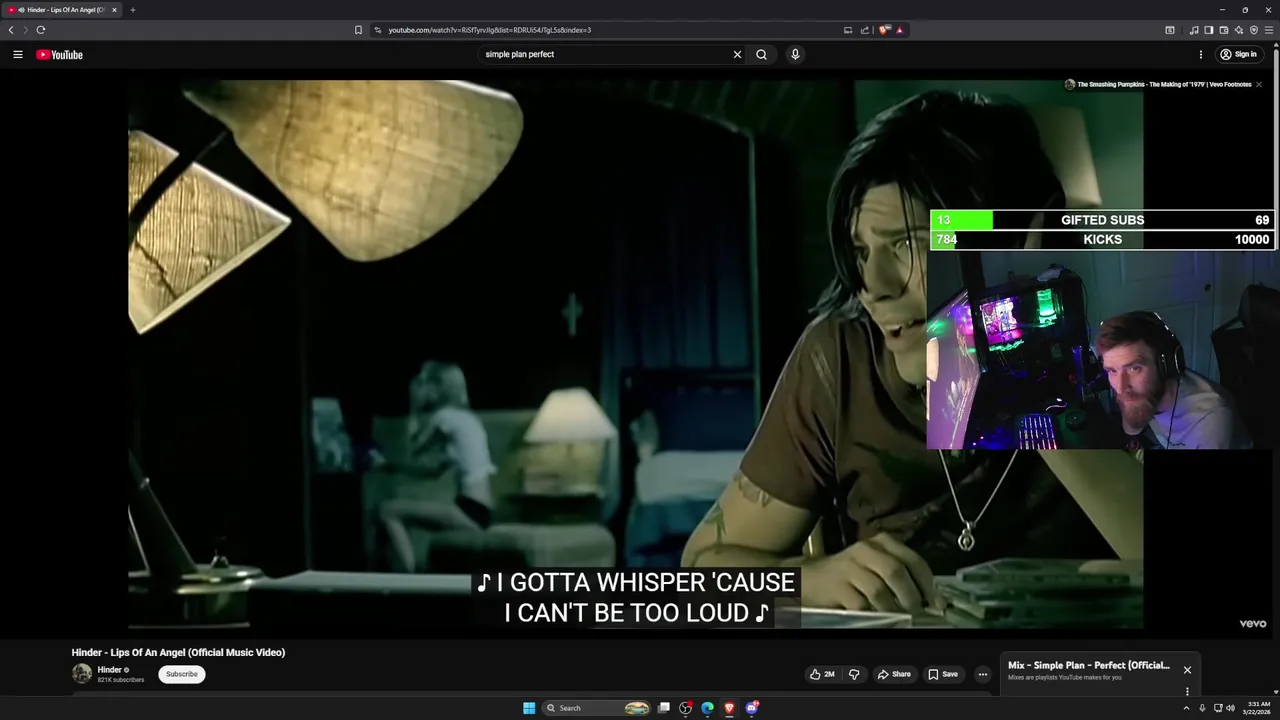The height and width of the screenshot is (720, 1280).
Task: Dismiss the Smashing Pumpkins suggested card
Action: [x=1258, y=85]
